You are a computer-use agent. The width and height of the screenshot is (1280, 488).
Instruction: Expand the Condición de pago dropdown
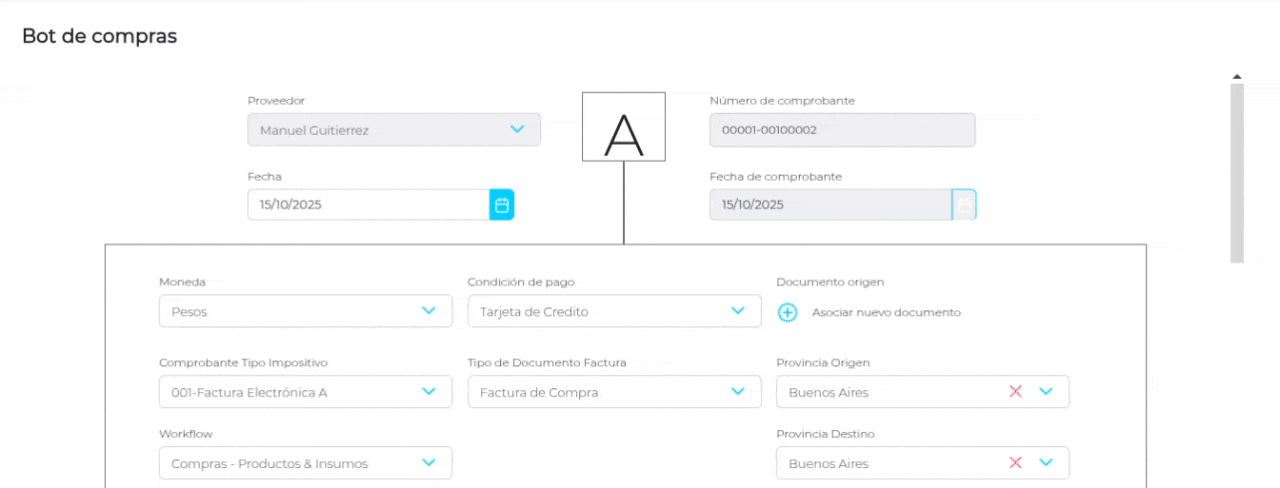(x=738, y=311)
